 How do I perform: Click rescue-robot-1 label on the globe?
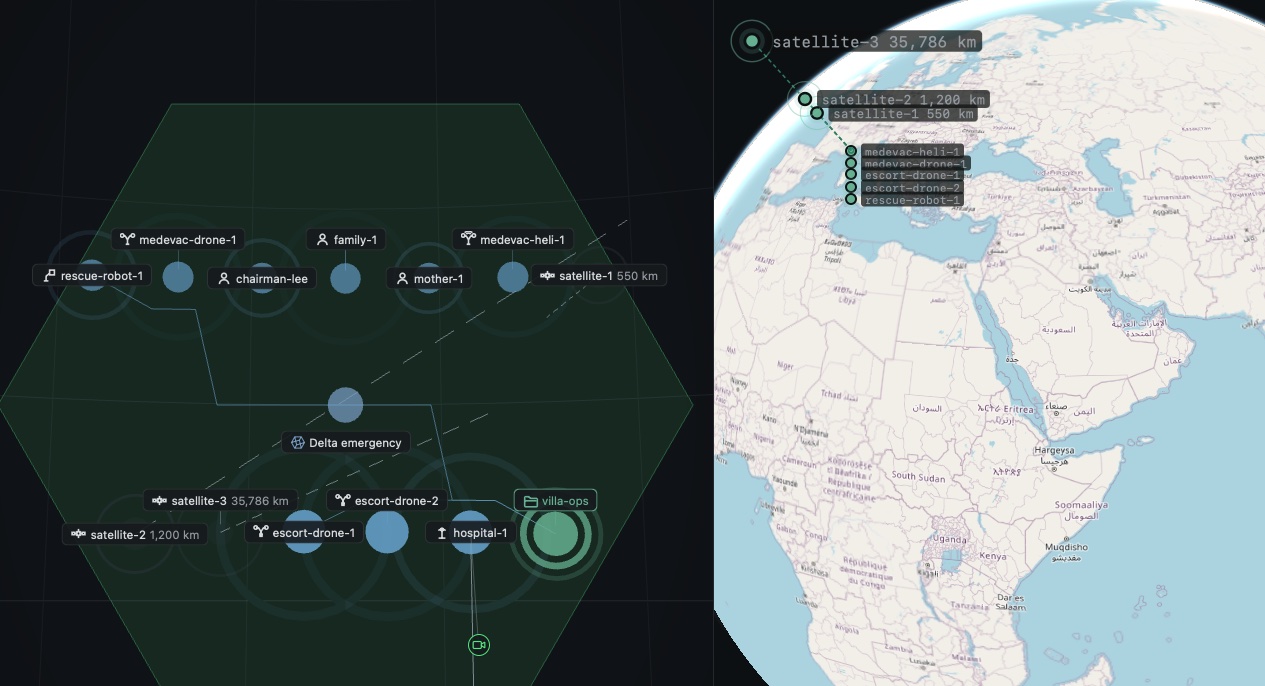[912, 200]
